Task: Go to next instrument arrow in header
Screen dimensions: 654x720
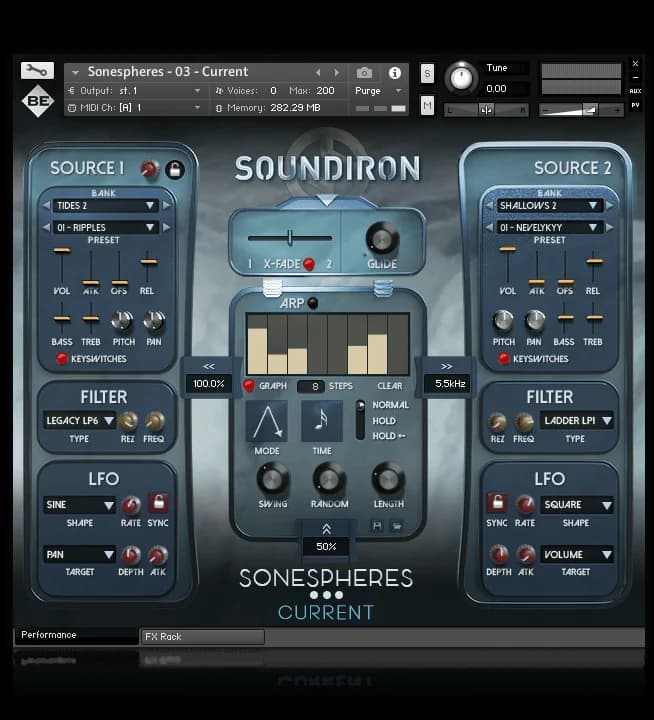Action: (337, 73)
